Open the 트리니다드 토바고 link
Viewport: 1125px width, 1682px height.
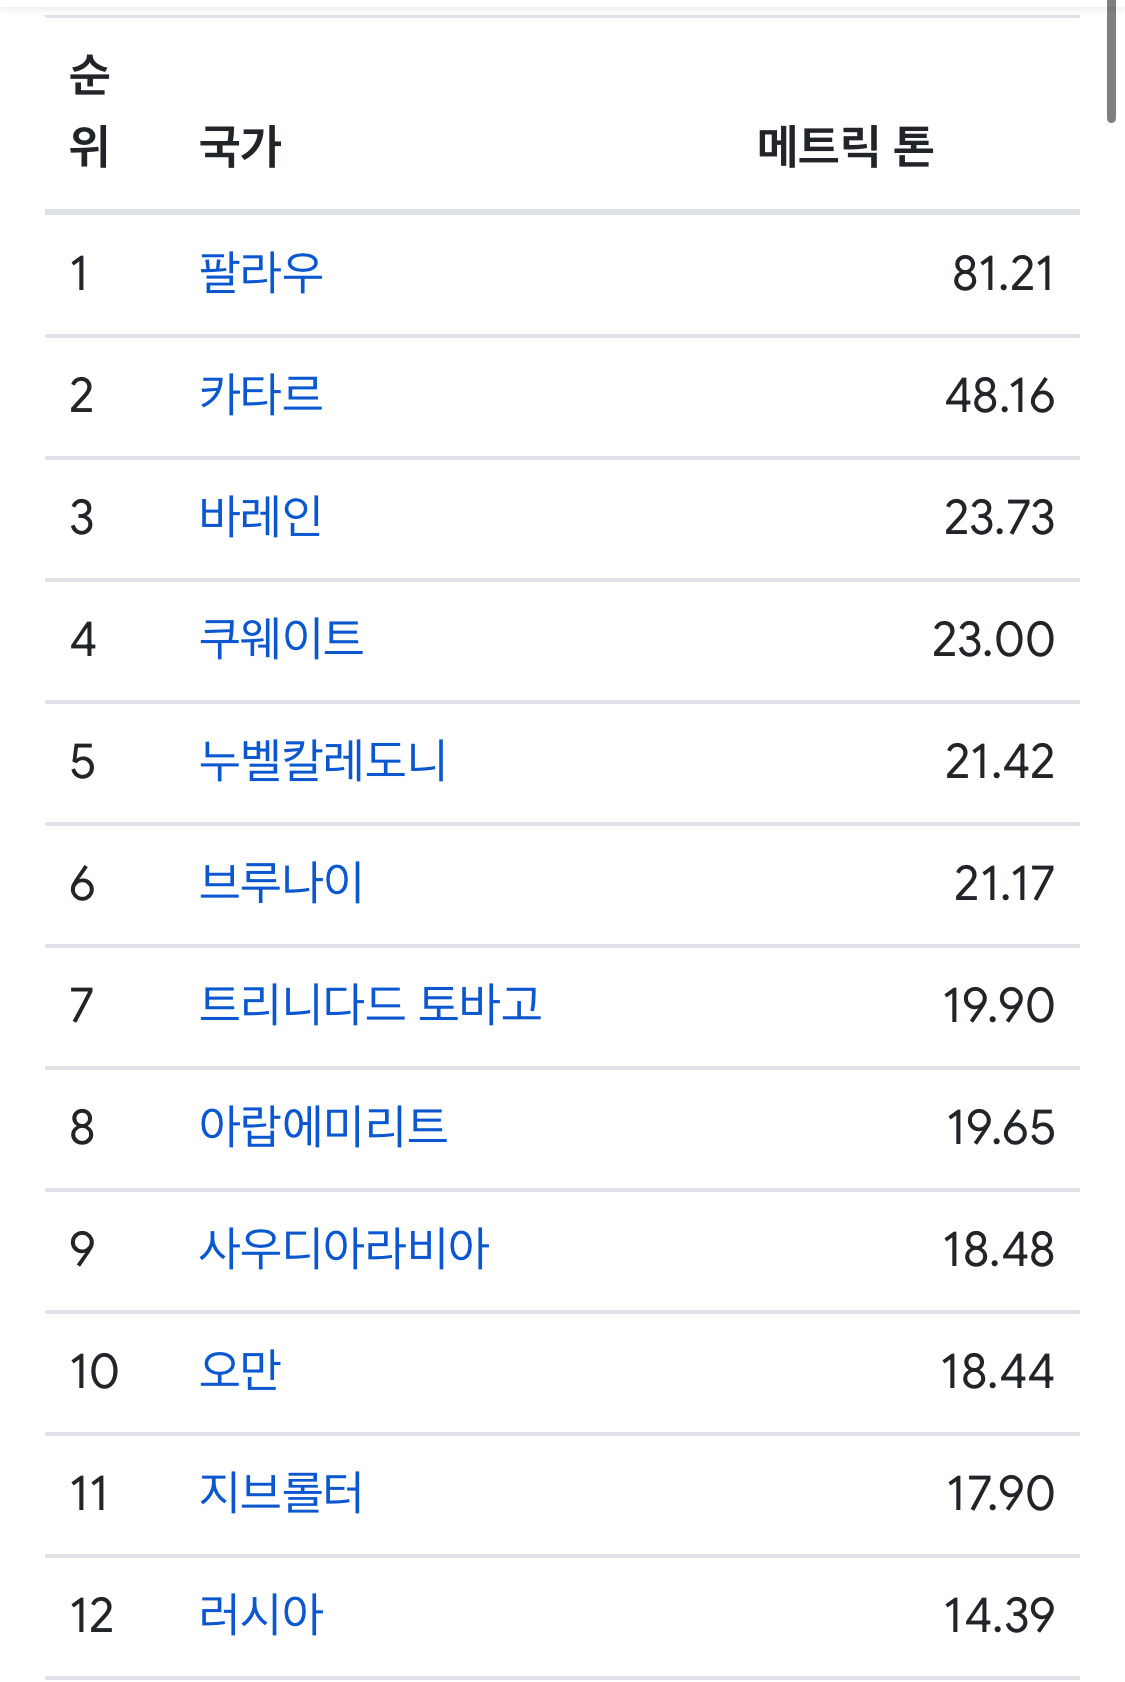coord(370,1005)
